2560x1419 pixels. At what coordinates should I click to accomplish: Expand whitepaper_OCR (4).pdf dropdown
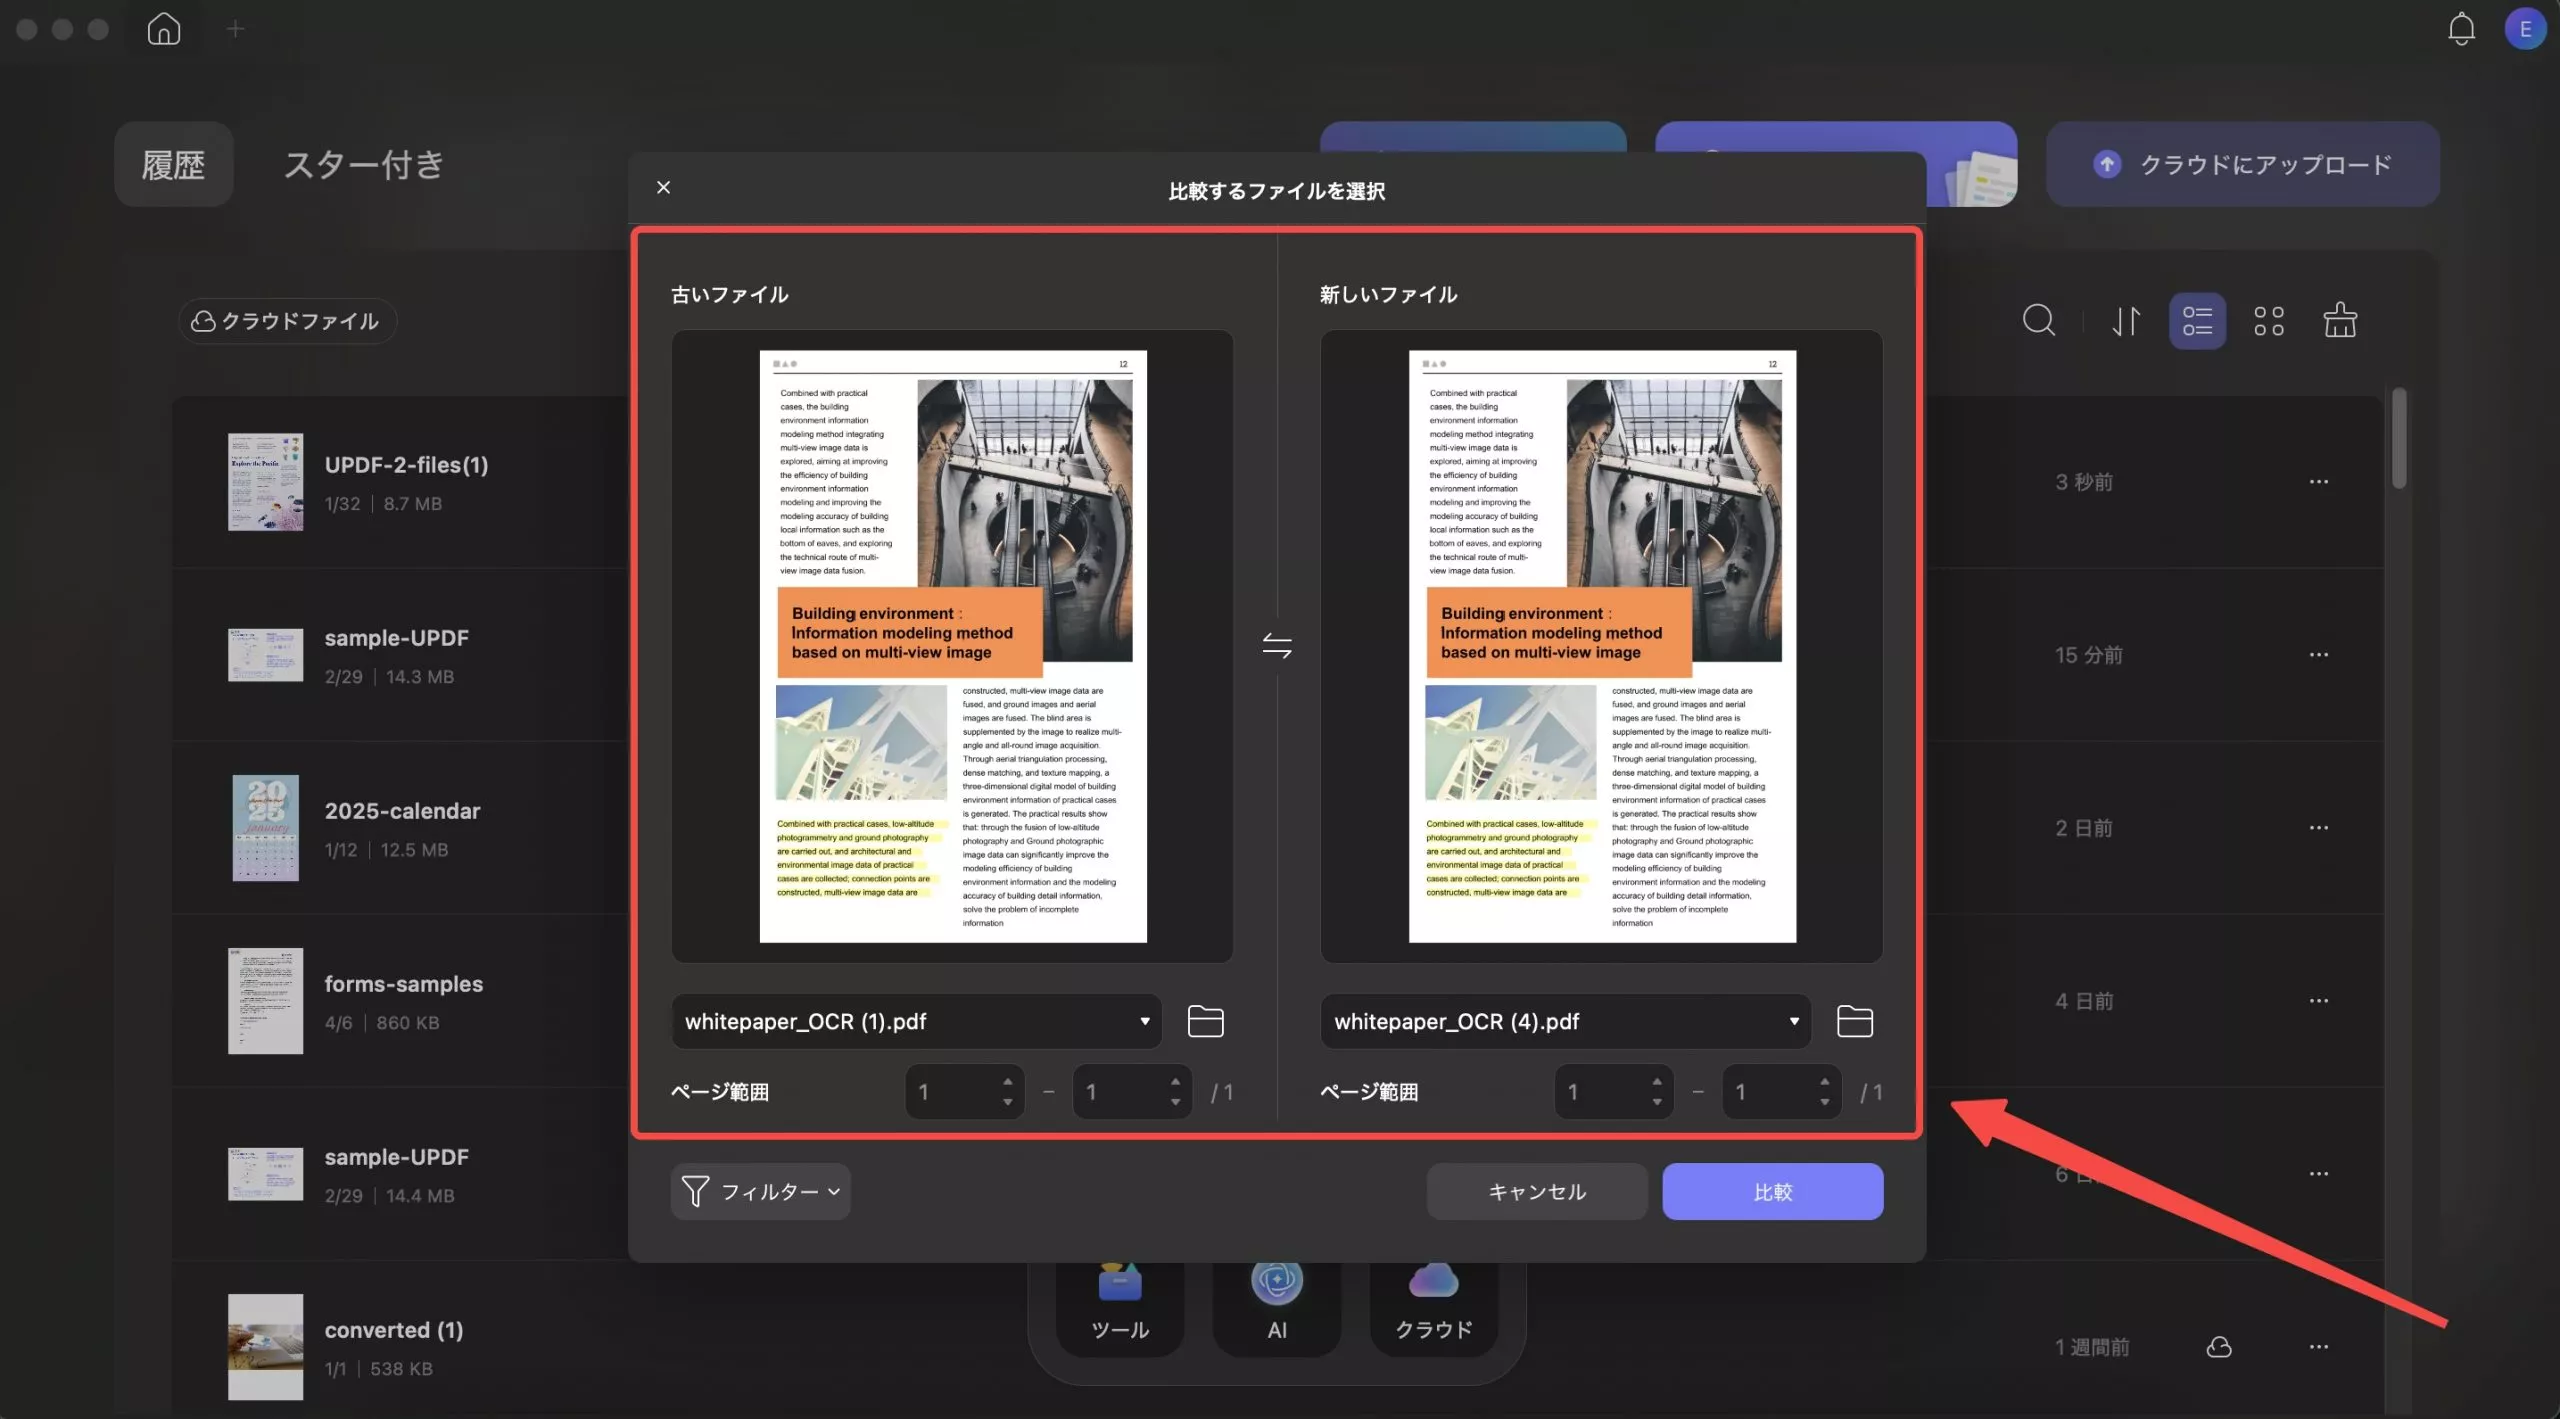point(1794,1021)
